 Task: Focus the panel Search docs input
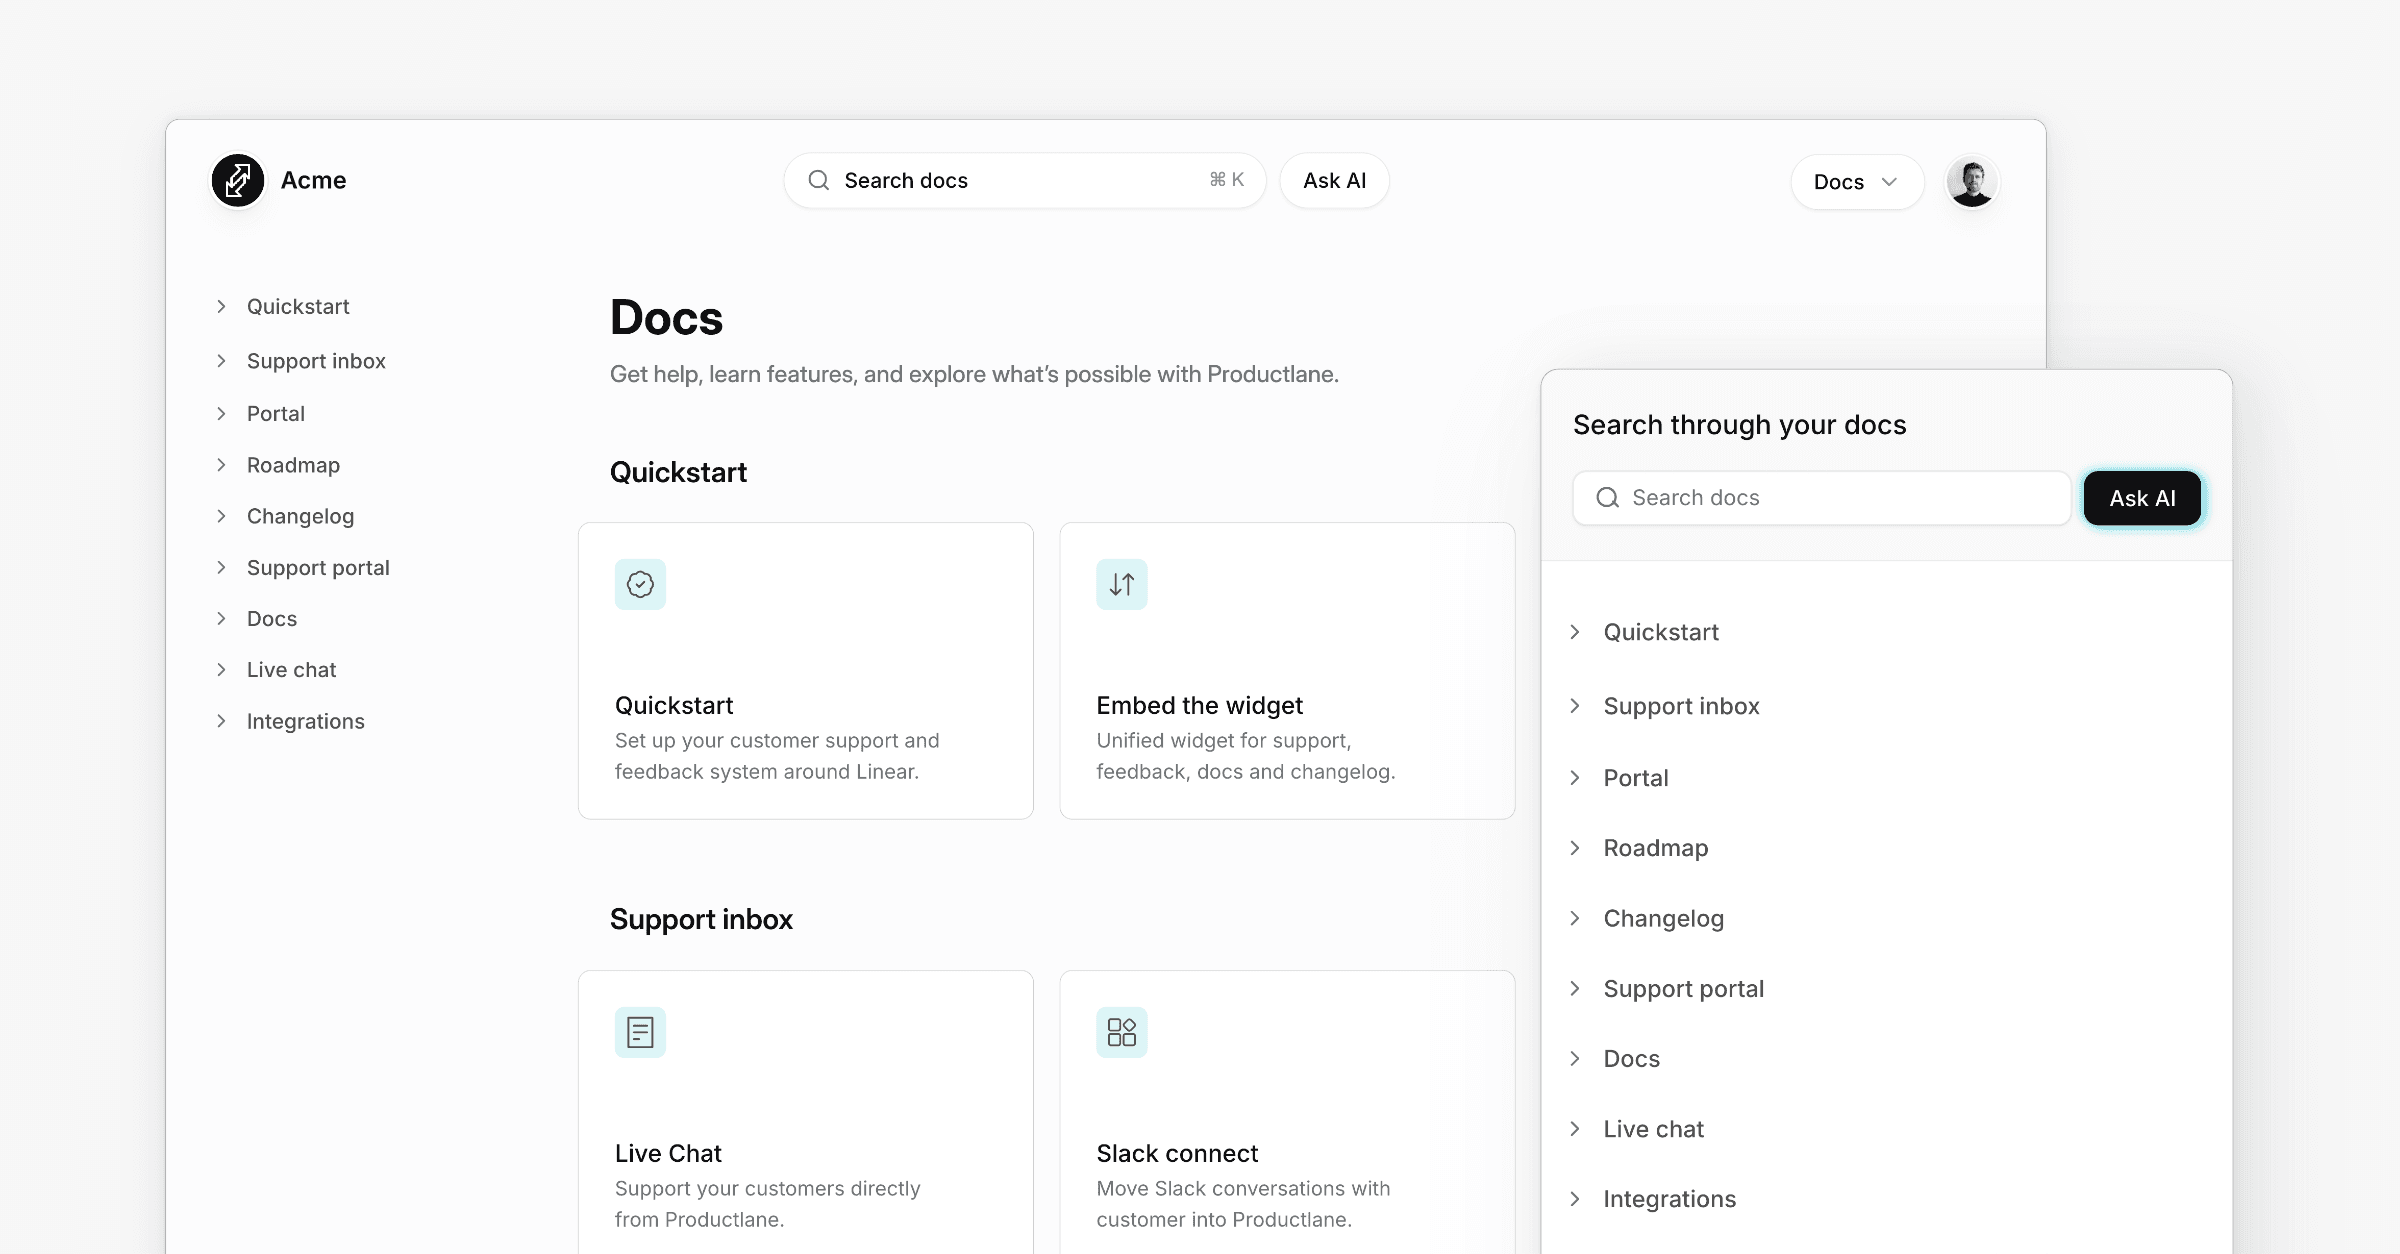pos(1821,498)
